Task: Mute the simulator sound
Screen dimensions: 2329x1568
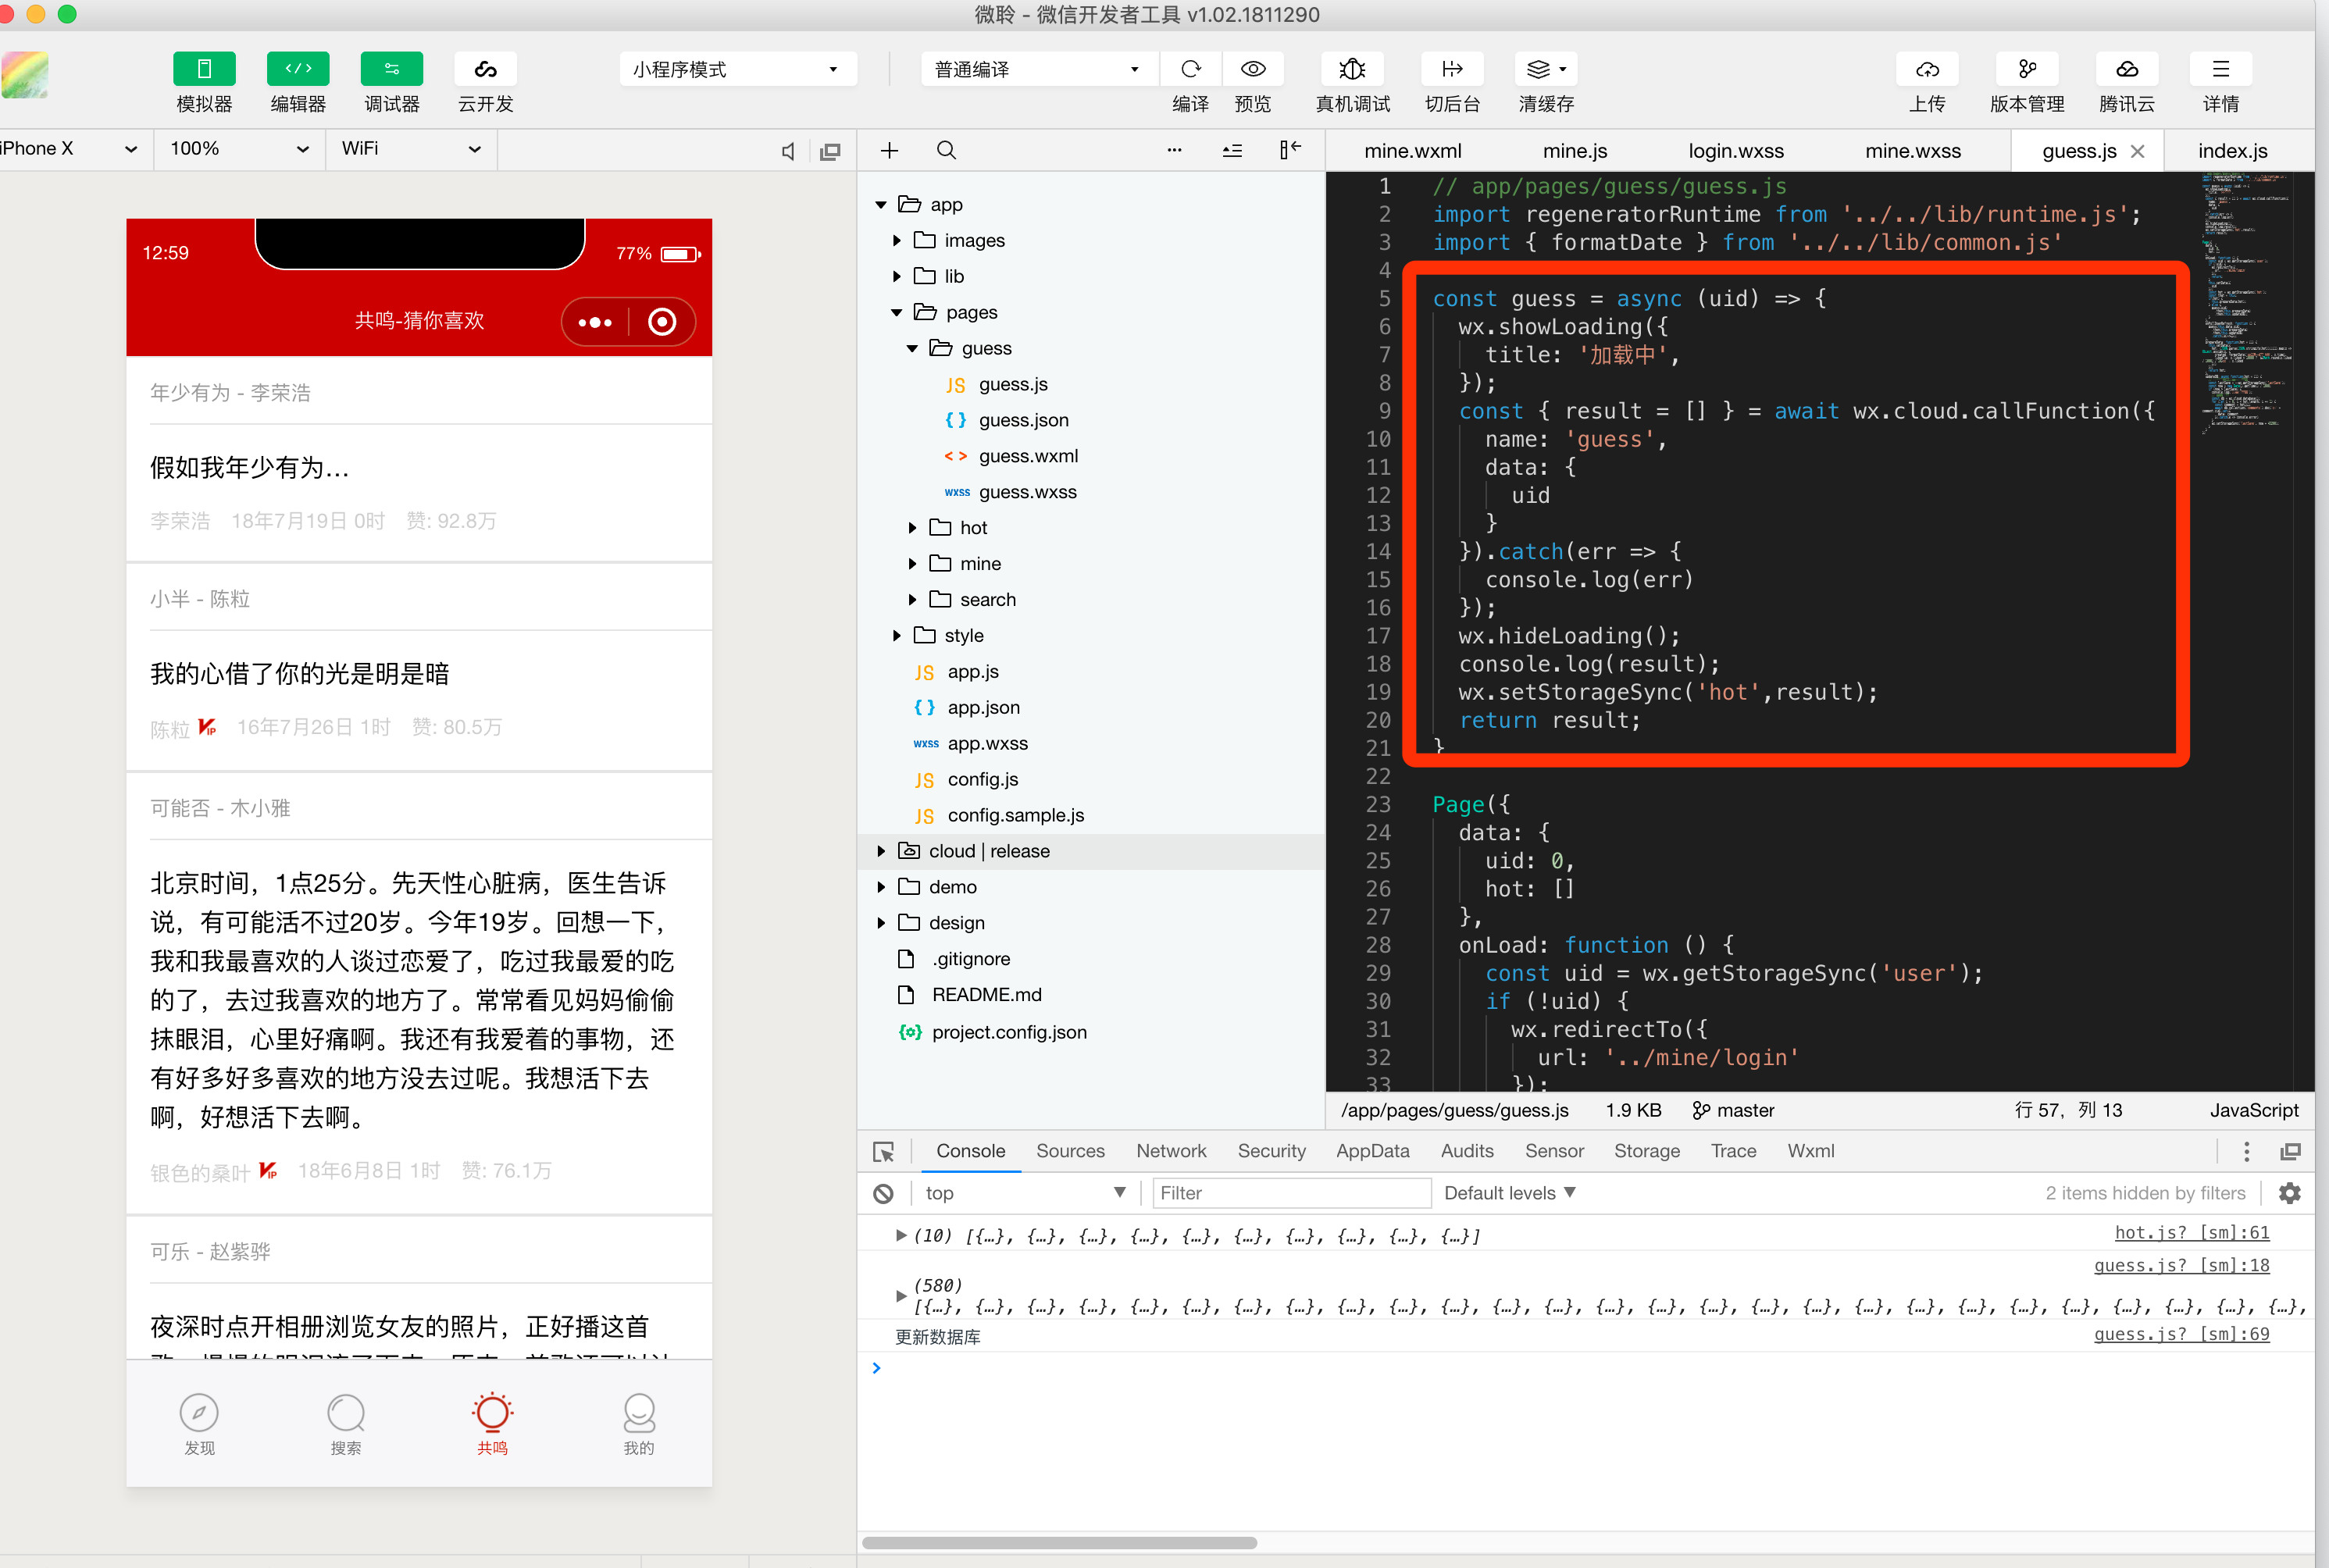Action: (x=789, y=151)
